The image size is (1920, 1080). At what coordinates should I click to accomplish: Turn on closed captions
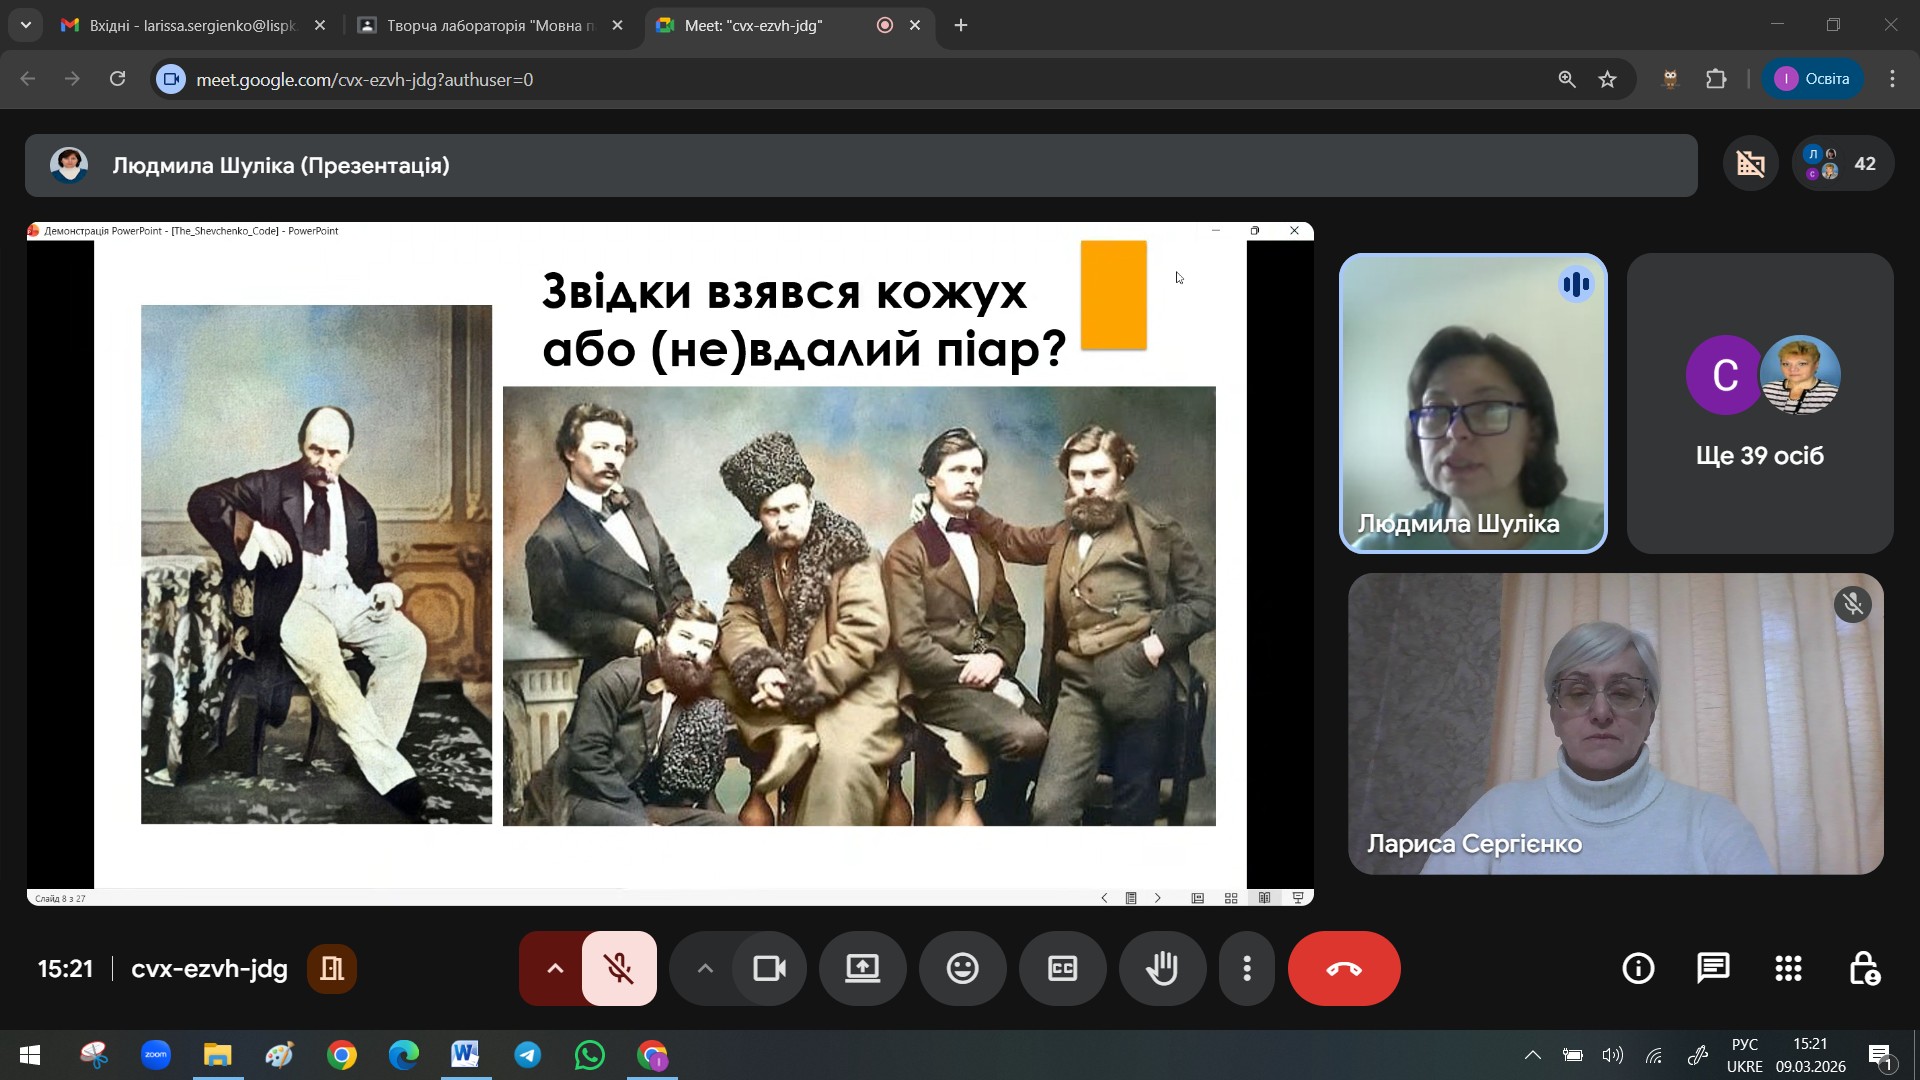(1062, 968)
